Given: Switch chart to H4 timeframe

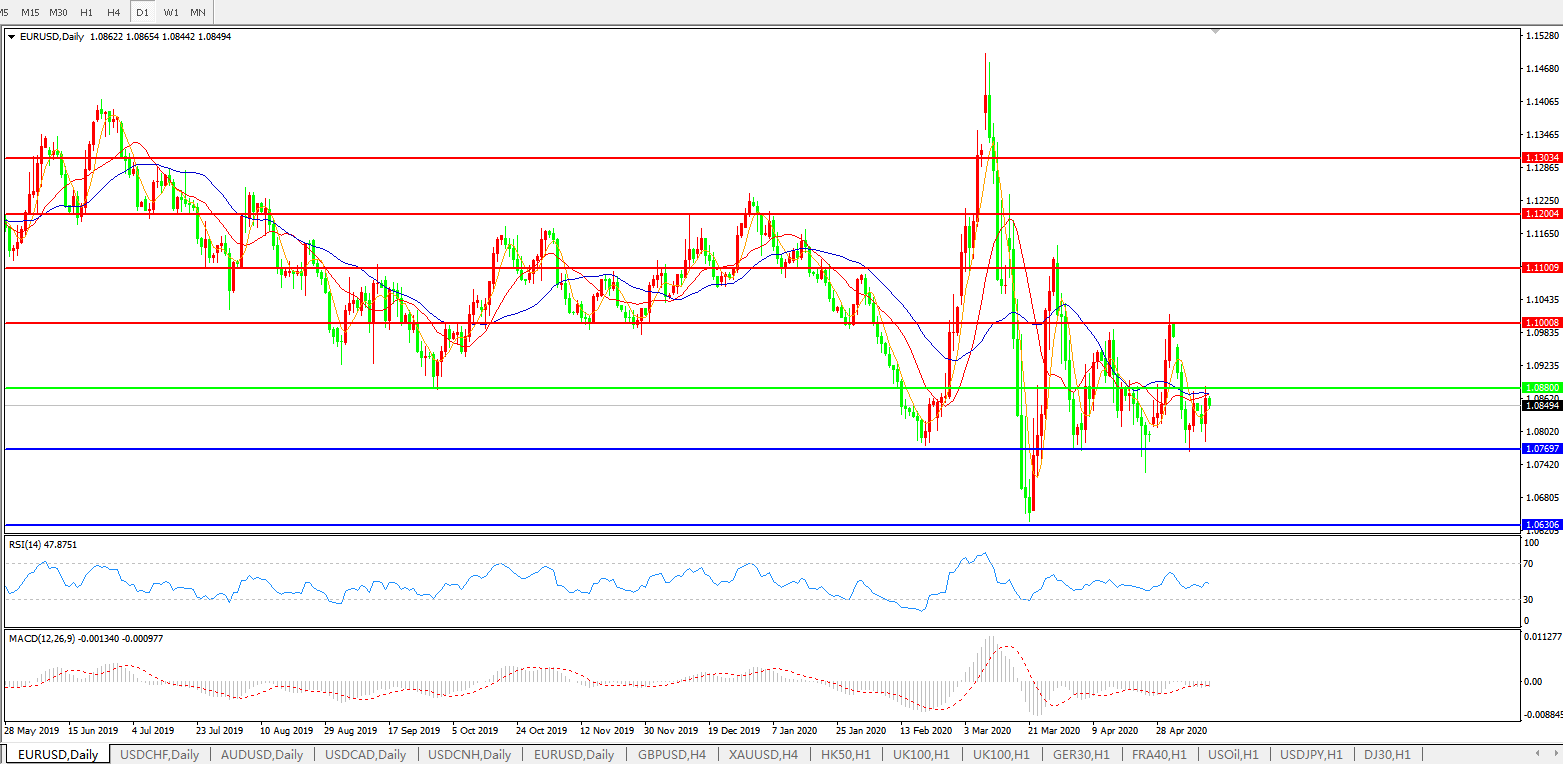Looking at the screenshot, I should 113,12.
